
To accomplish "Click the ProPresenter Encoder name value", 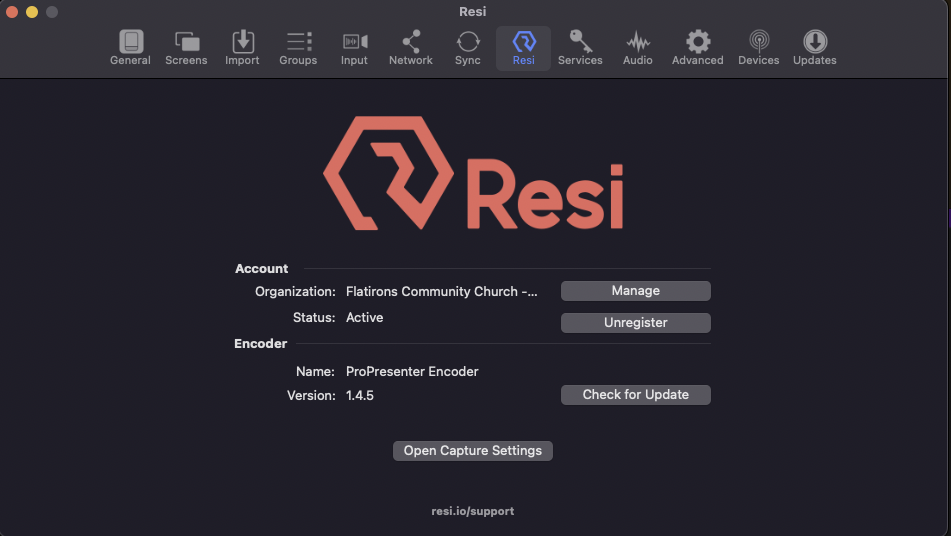I will pos(412,372).
